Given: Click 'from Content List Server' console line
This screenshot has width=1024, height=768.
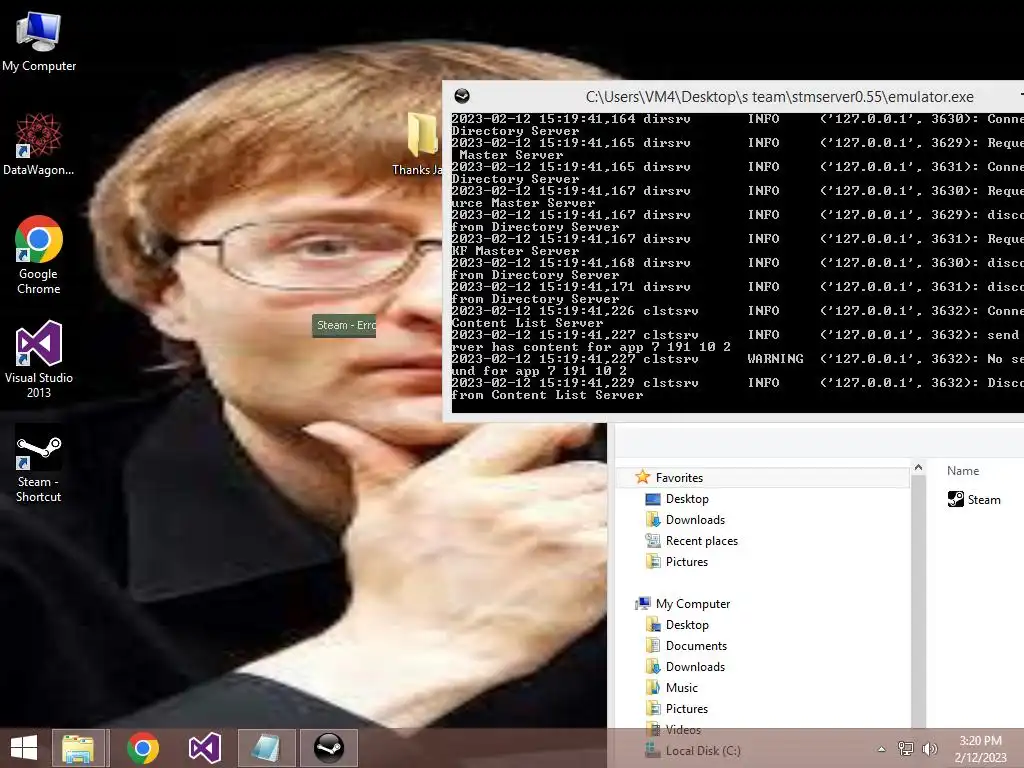Looking at the screenshot, I should 547,395.
